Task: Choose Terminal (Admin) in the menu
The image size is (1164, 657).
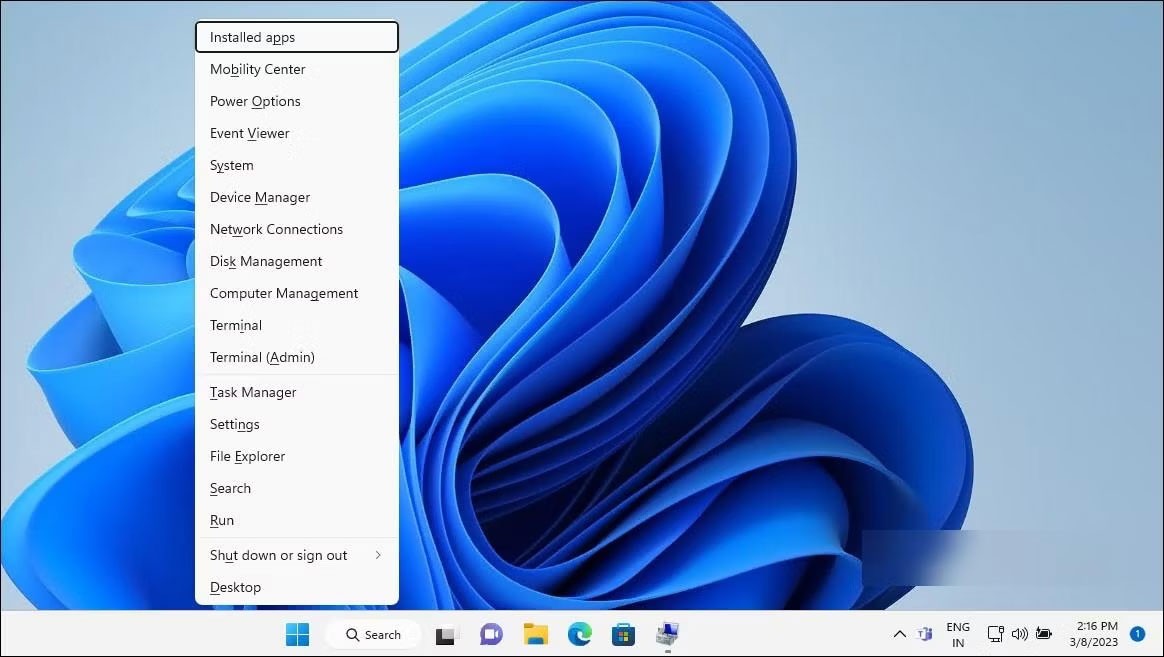Action: (262, 357)
